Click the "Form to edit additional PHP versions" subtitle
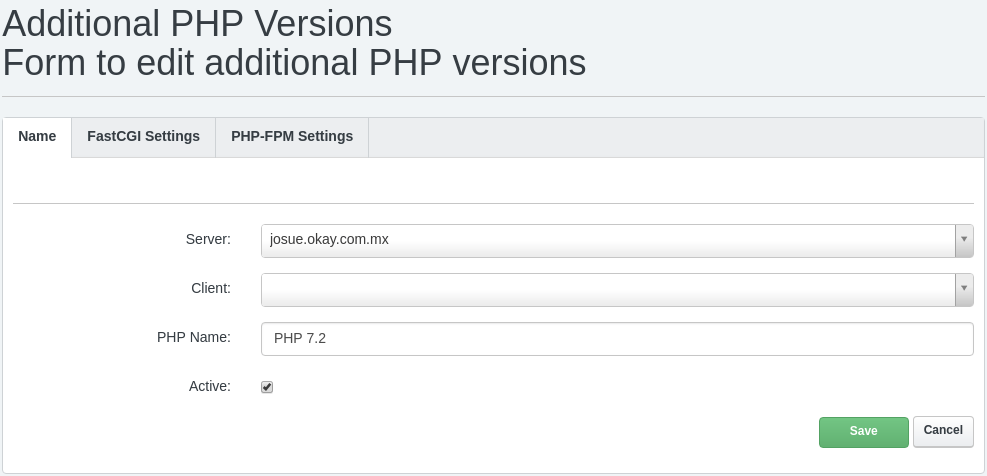 point(295,62)
